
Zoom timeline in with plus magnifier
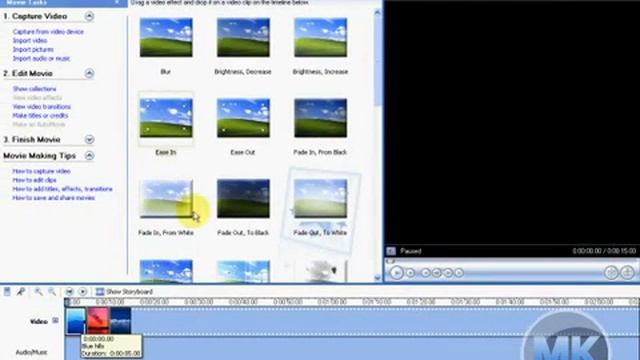point(39,291)
